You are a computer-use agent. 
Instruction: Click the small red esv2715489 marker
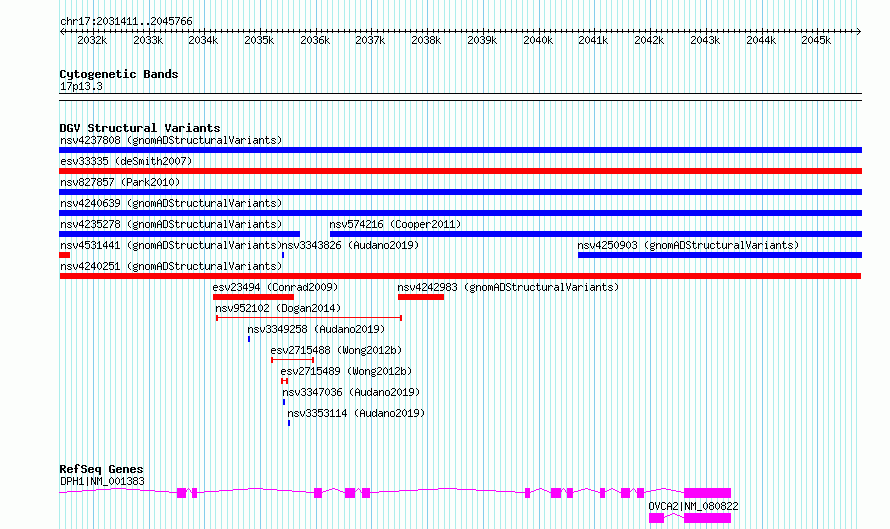(x=284, y=381)
